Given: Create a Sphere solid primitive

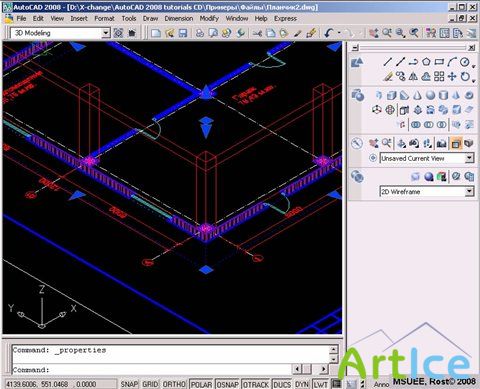Looking at the screenshot, I should click(430, 95).
